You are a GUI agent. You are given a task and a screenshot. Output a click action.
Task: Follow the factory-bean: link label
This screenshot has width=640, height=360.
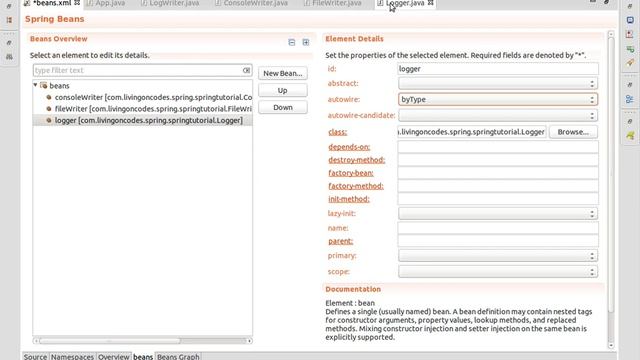tap(351, 173)
